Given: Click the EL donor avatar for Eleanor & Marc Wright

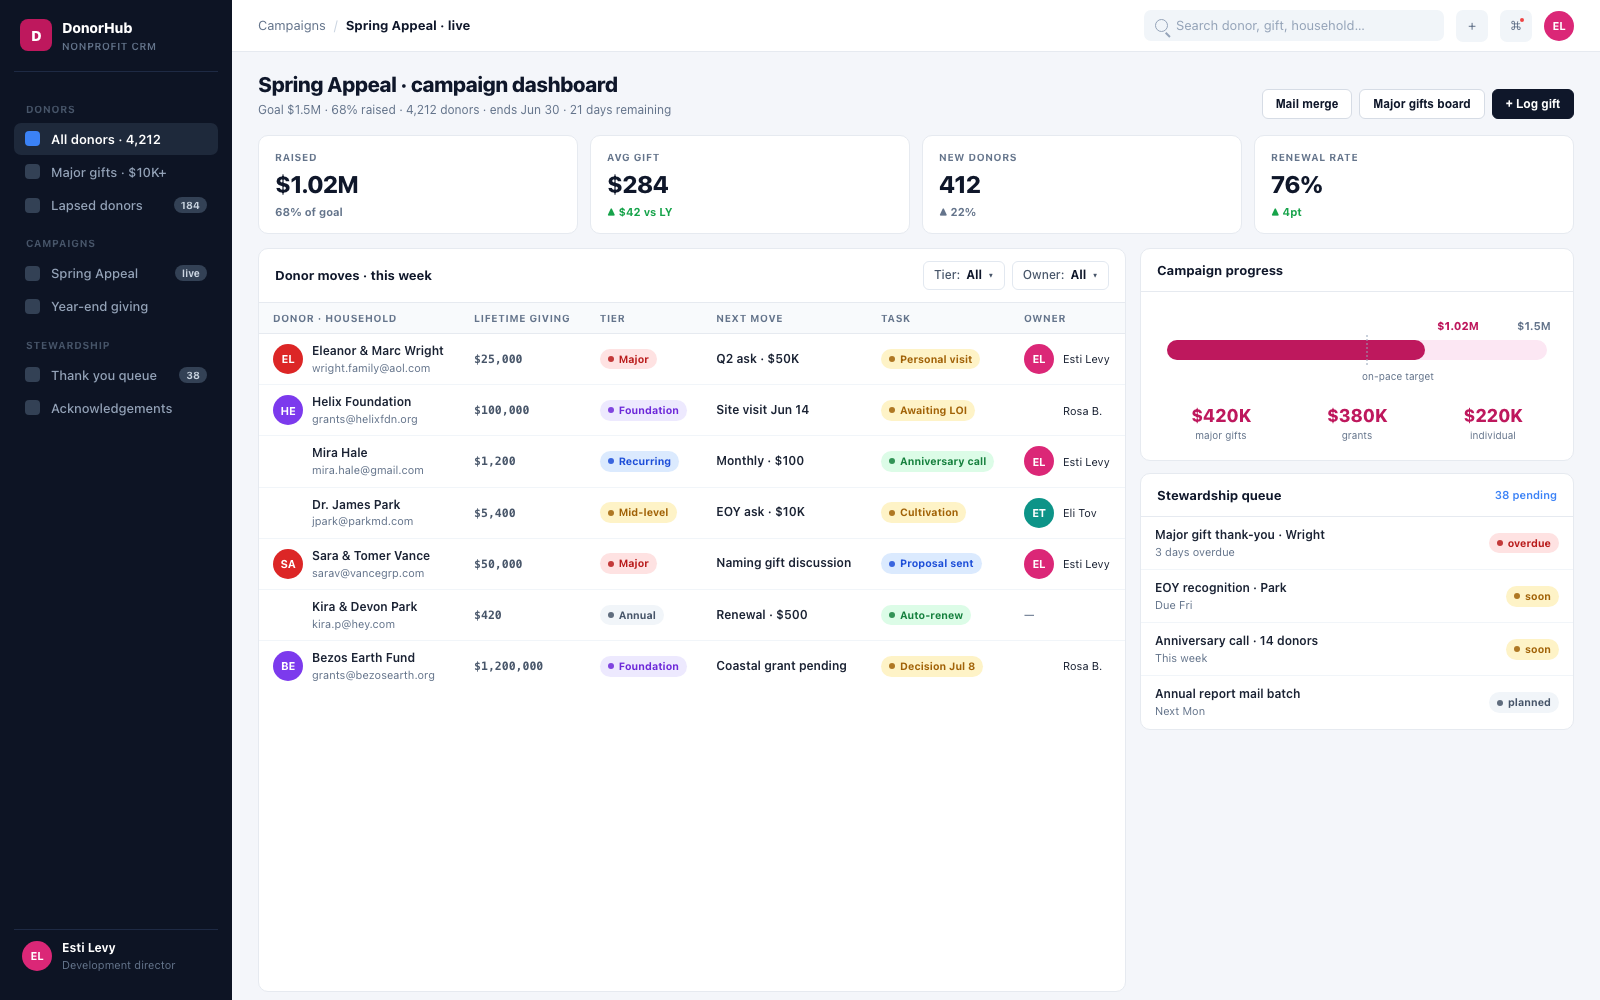Looking at the screenshot, I should pos(288,359).
